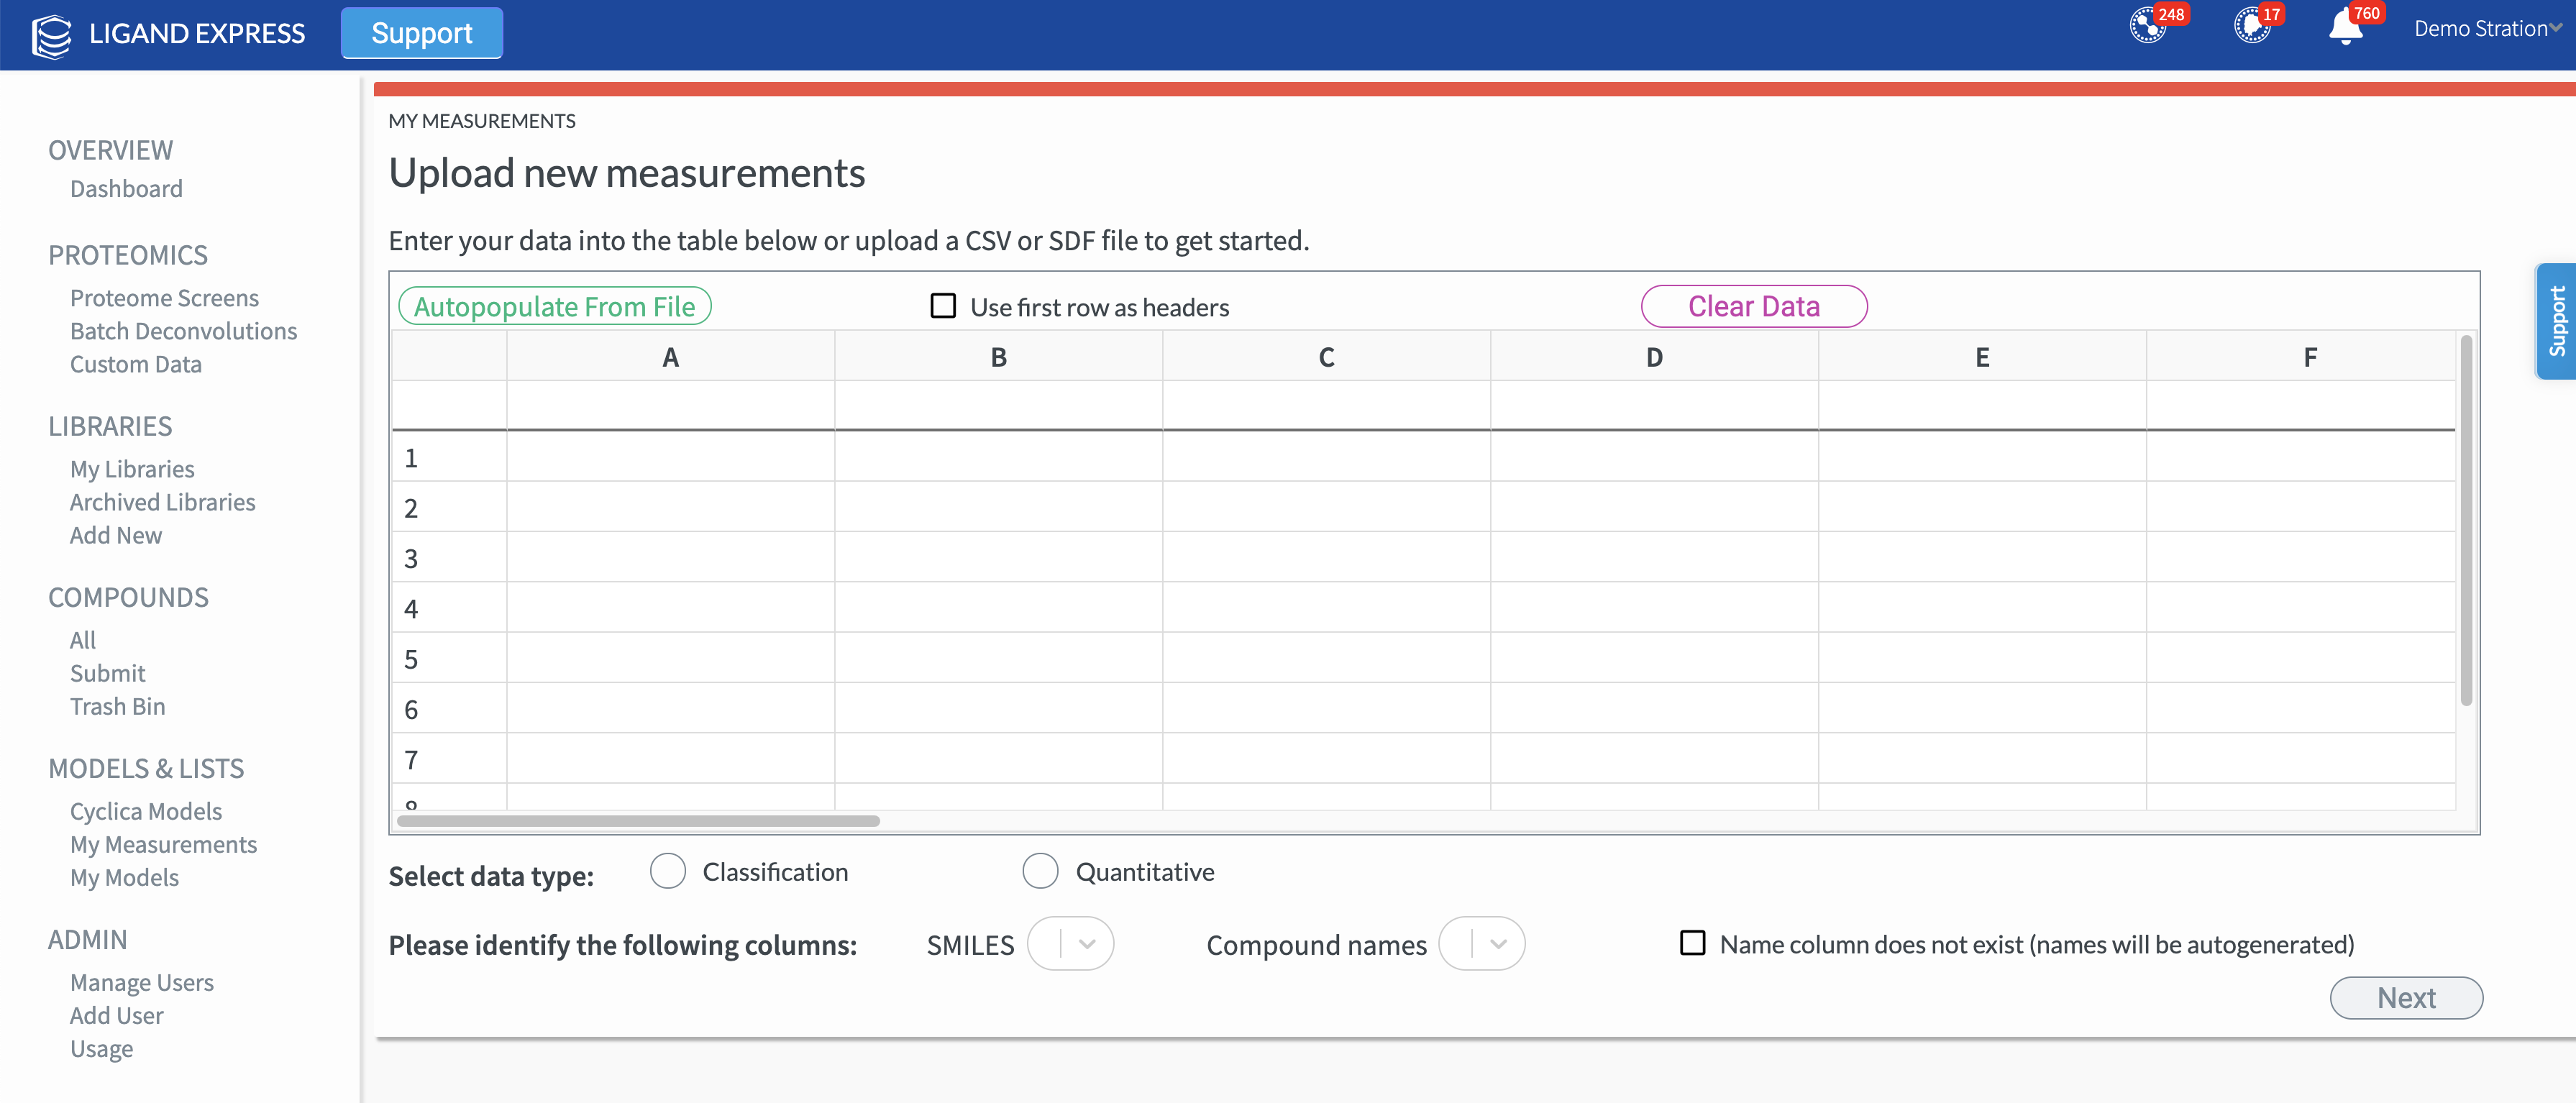The width and height of the screenshot is (2576, 1103).
Task: Click Autopopulate From File button
Action: click(x=555, y=306)
